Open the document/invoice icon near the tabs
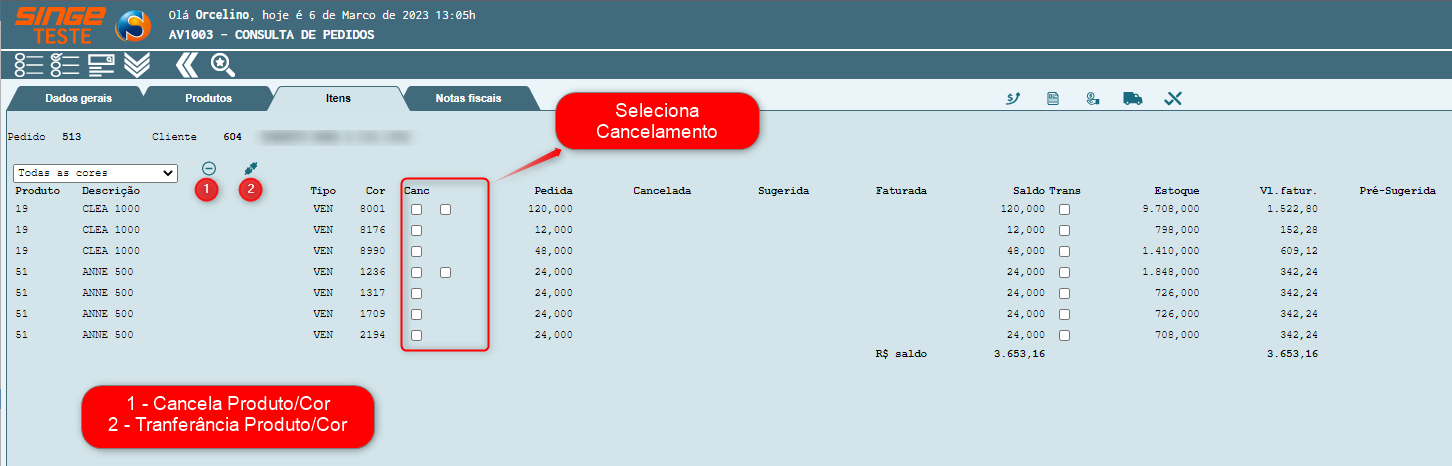The height and width of the screenshot is (466, 1452). tap(1053, 98)
